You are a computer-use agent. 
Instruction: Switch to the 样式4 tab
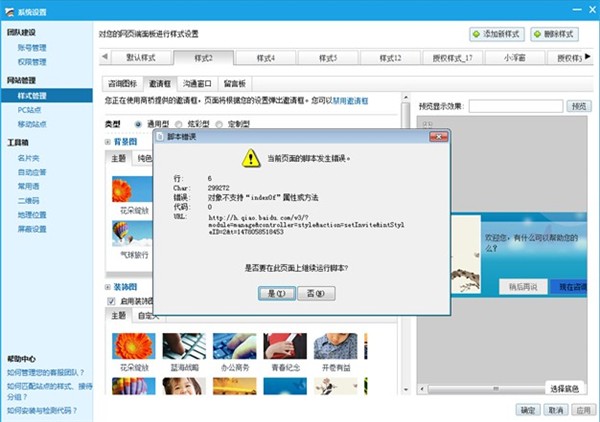click(x=266, y=58)
